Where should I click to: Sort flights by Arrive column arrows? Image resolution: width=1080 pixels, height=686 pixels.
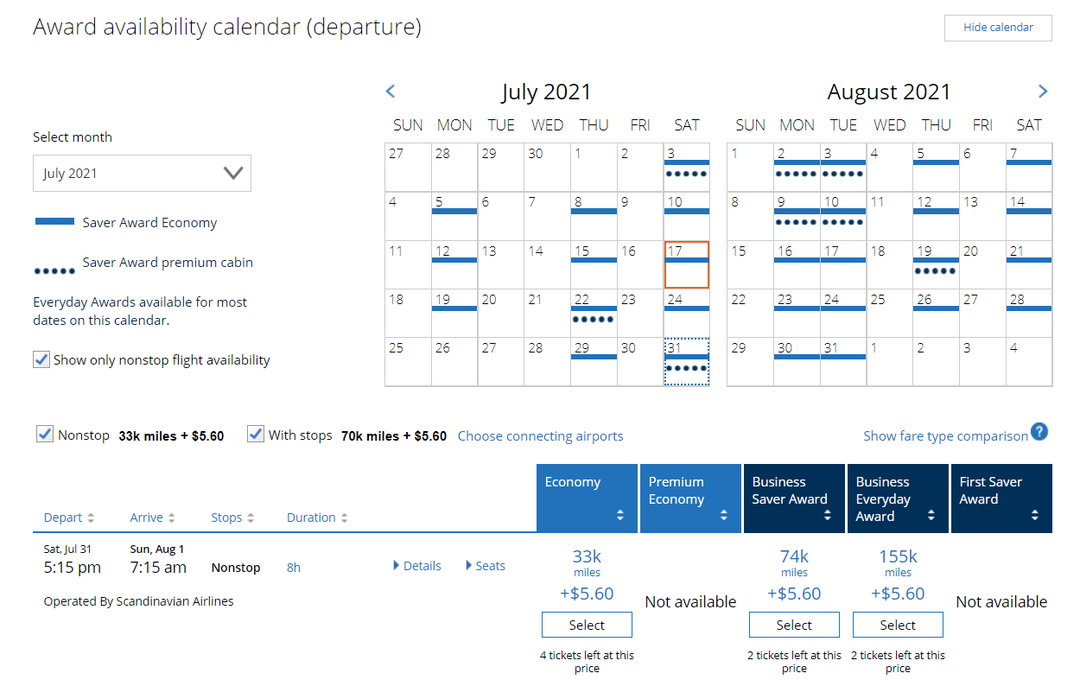tap(171, 518)
